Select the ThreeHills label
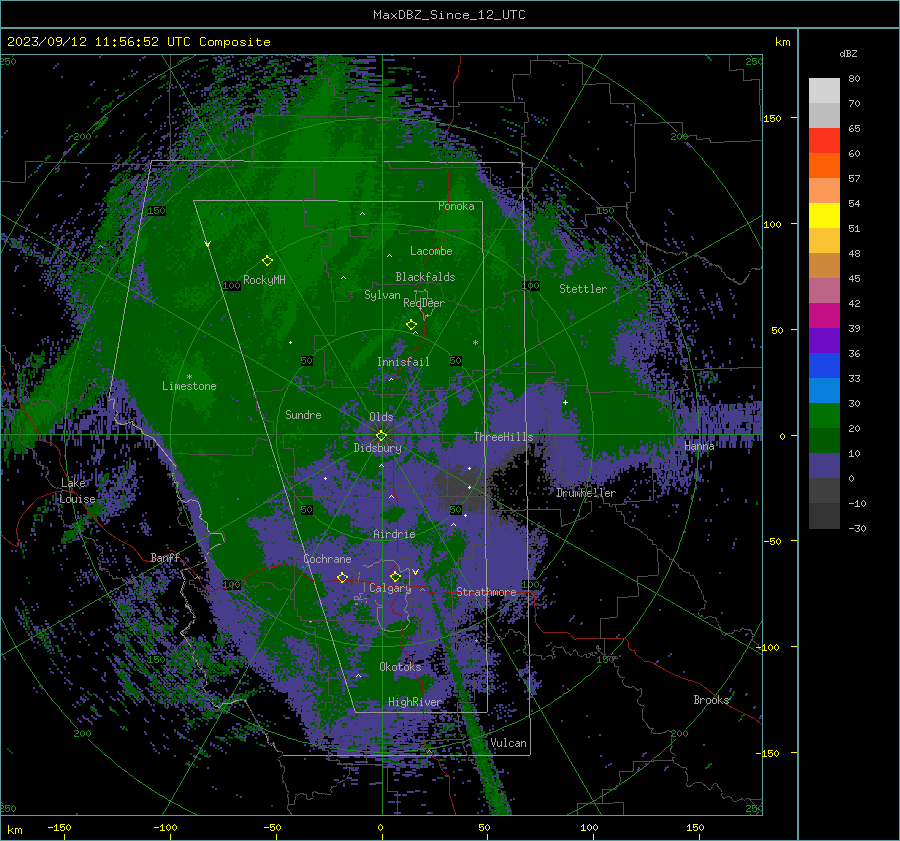Viewport: 900px width, 841px height. 503,437
